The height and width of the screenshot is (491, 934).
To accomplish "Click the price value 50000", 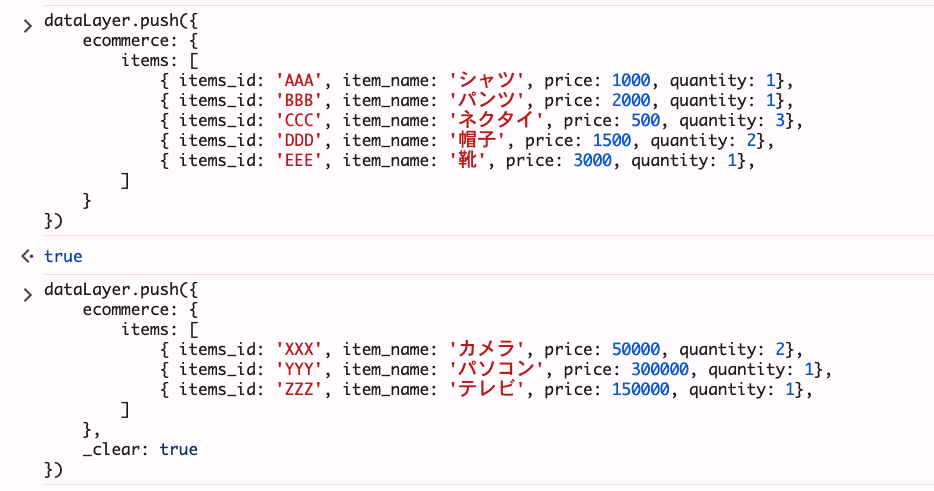I will coord(636,349).
